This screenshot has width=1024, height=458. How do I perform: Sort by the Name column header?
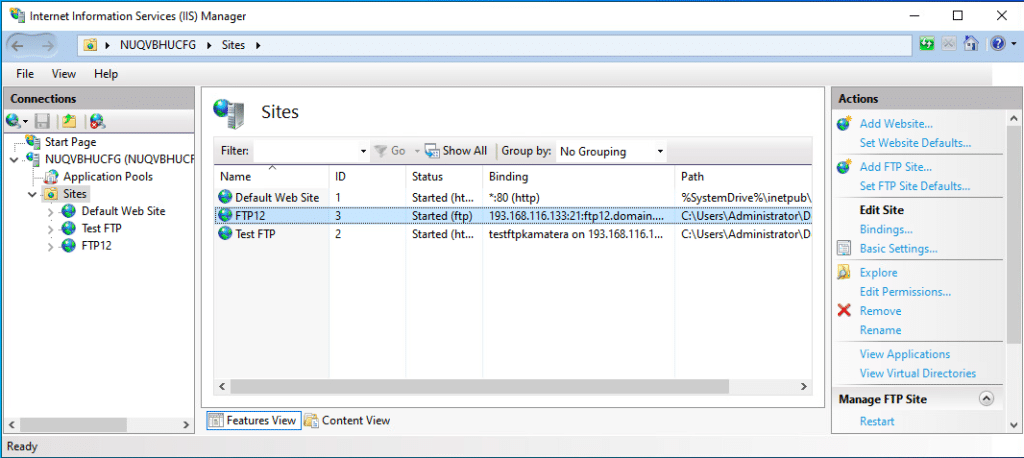click(x=272, y=176)
